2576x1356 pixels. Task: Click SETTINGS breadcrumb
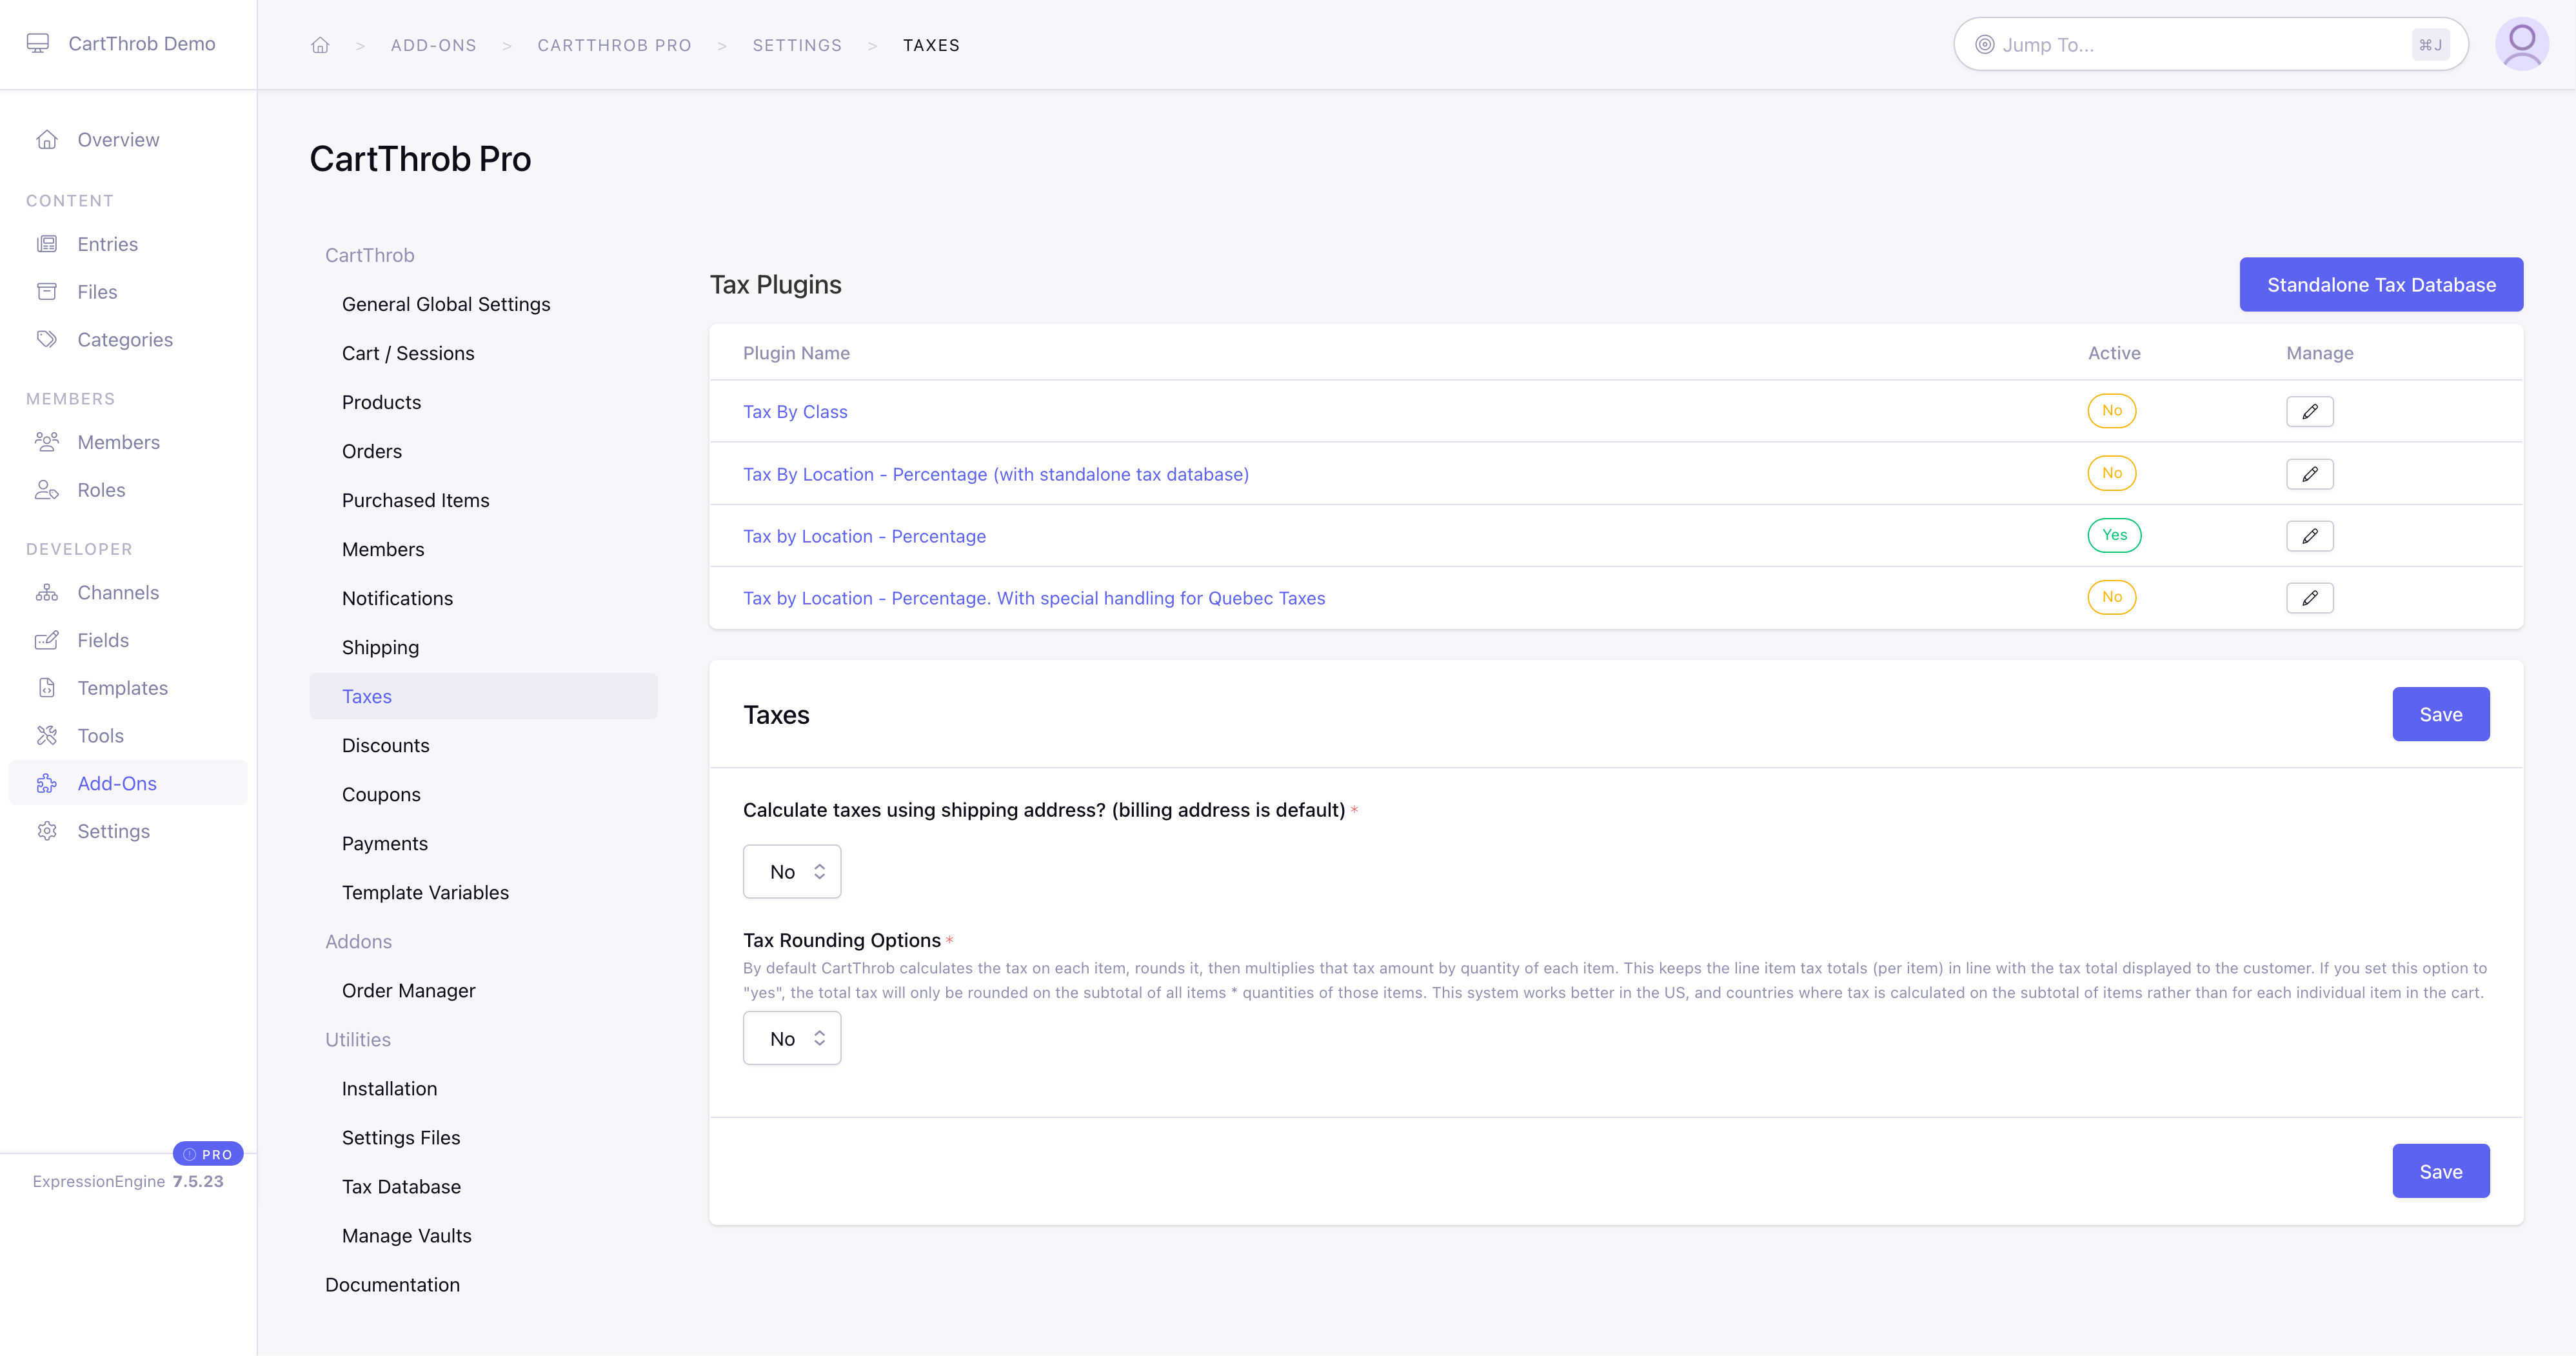coord(797,45)
